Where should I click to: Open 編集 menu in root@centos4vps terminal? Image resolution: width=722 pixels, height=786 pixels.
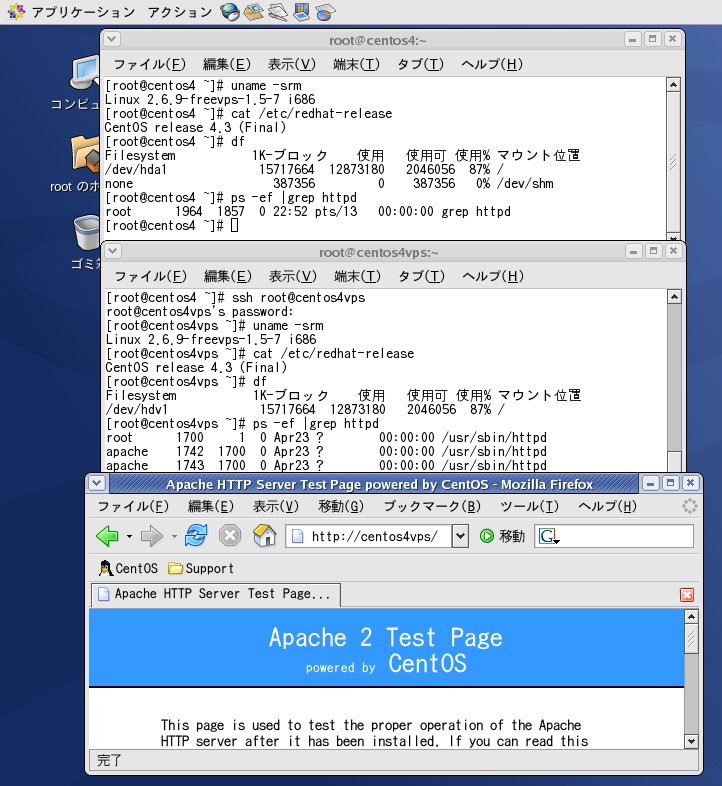228,276
